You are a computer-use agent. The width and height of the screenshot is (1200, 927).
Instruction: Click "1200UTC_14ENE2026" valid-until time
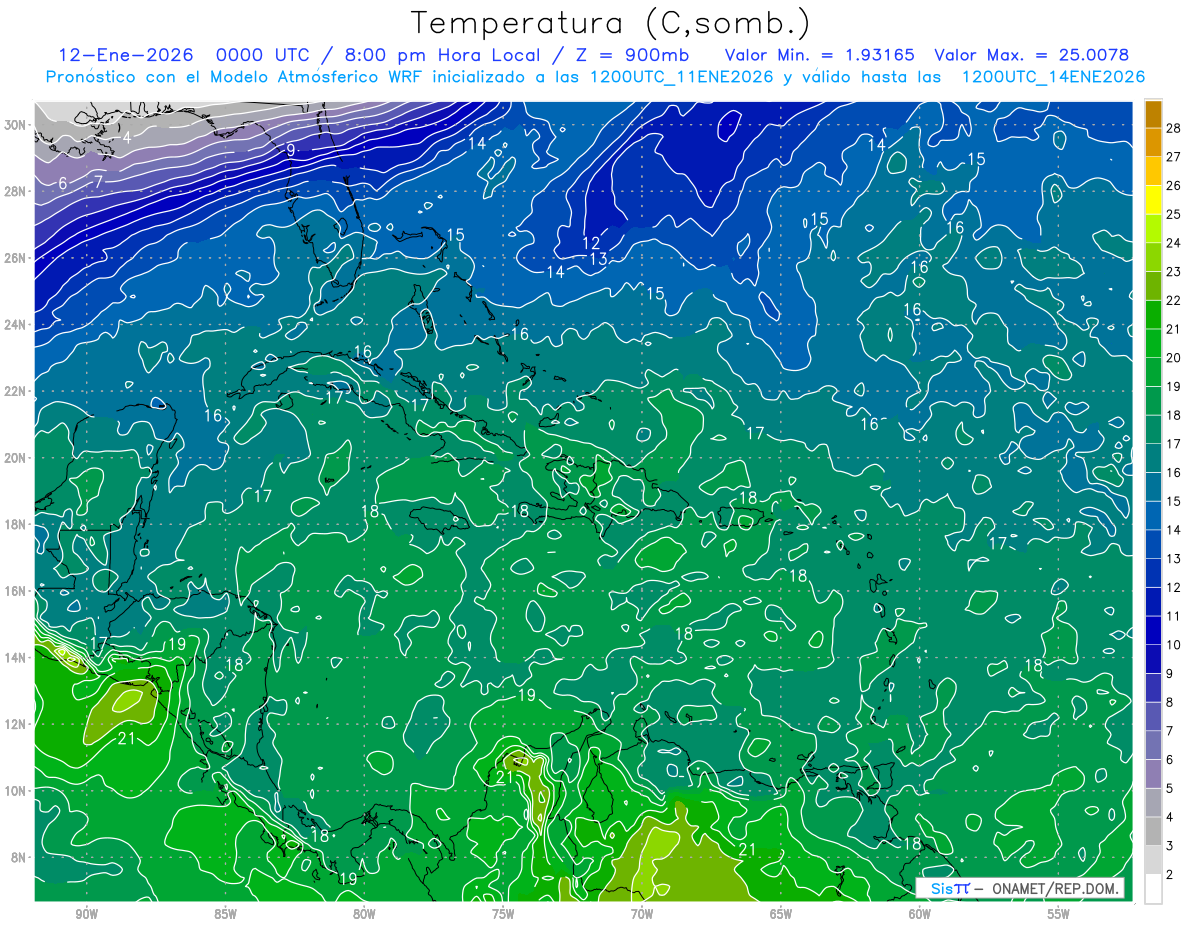(1053, 77)
